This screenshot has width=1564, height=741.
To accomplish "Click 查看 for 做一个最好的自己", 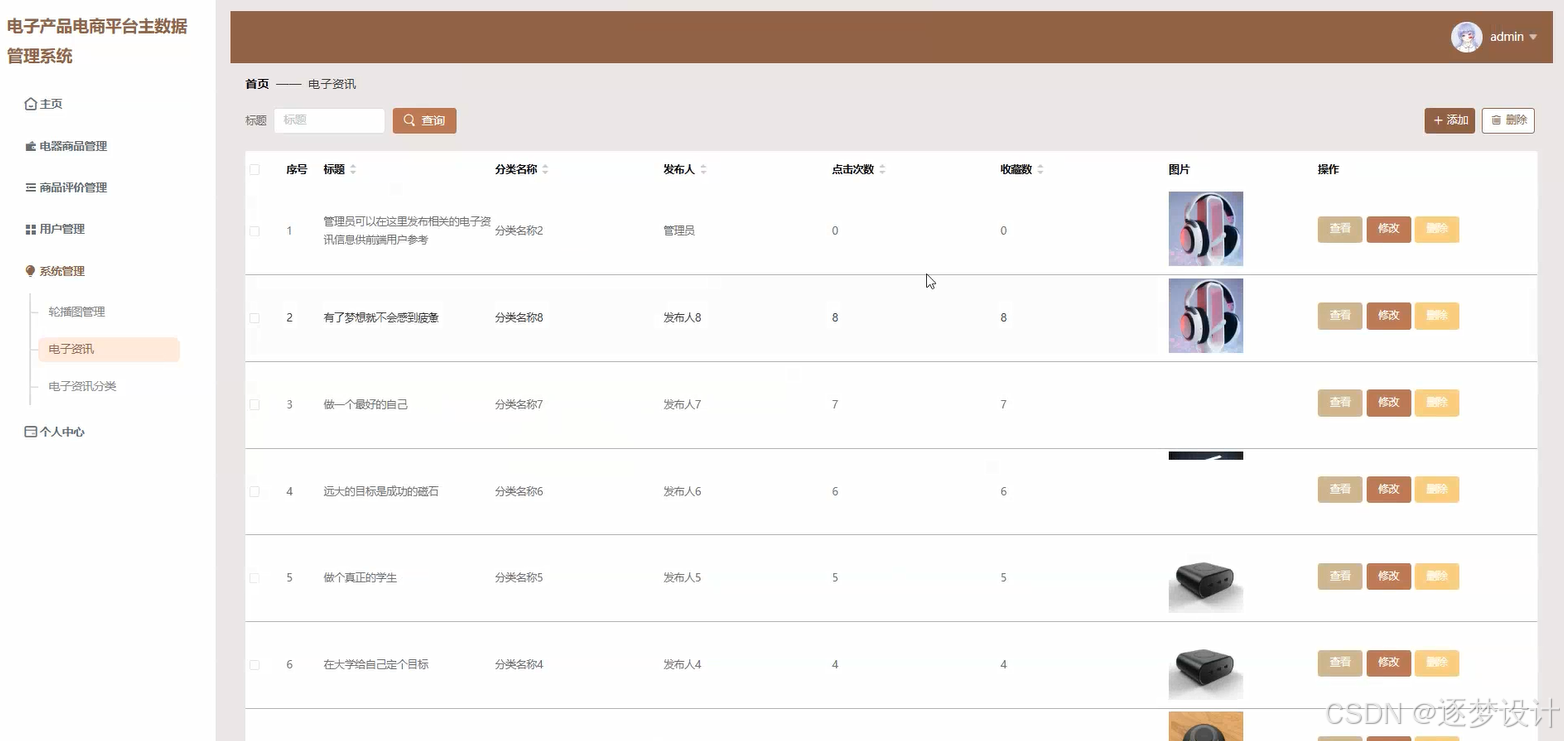I will click(x=1340, y=403).
